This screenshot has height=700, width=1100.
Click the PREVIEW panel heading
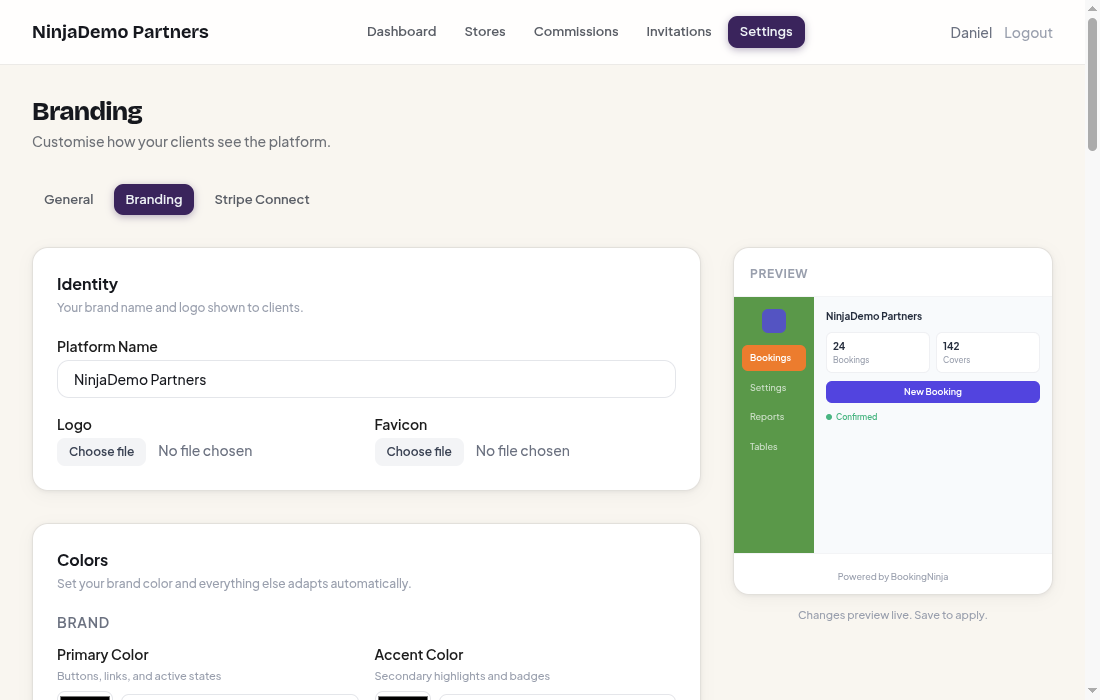click(779, 274)
